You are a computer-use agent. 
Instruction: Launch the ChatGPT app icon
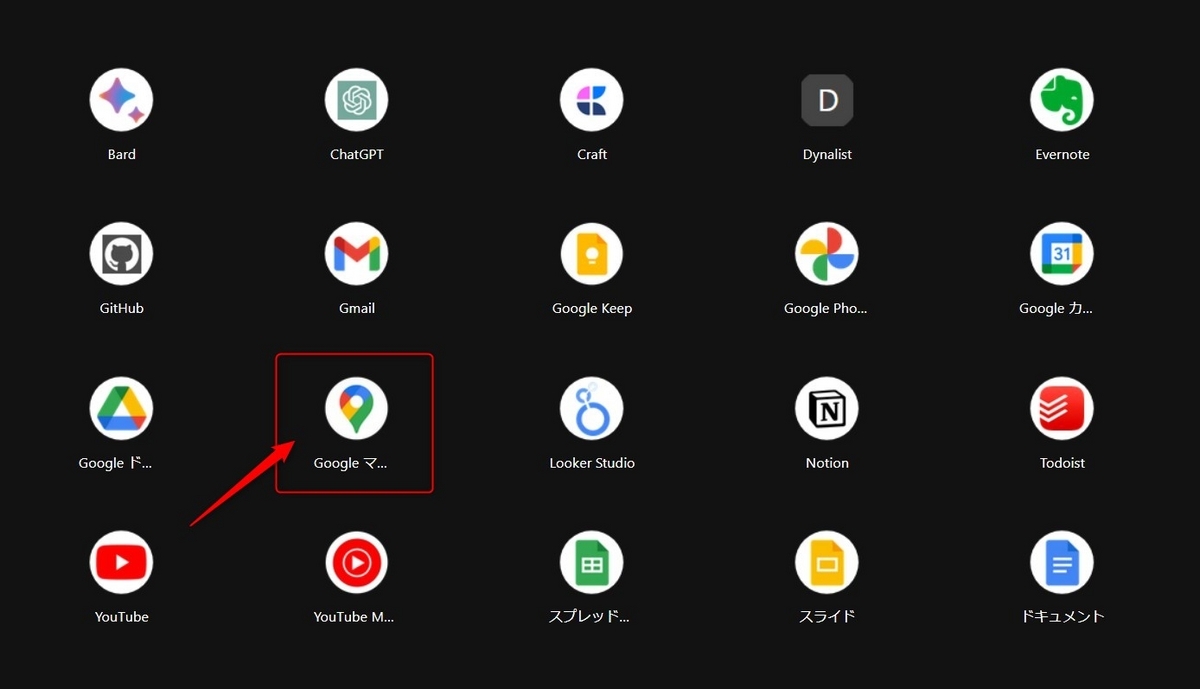click(356, 100)
